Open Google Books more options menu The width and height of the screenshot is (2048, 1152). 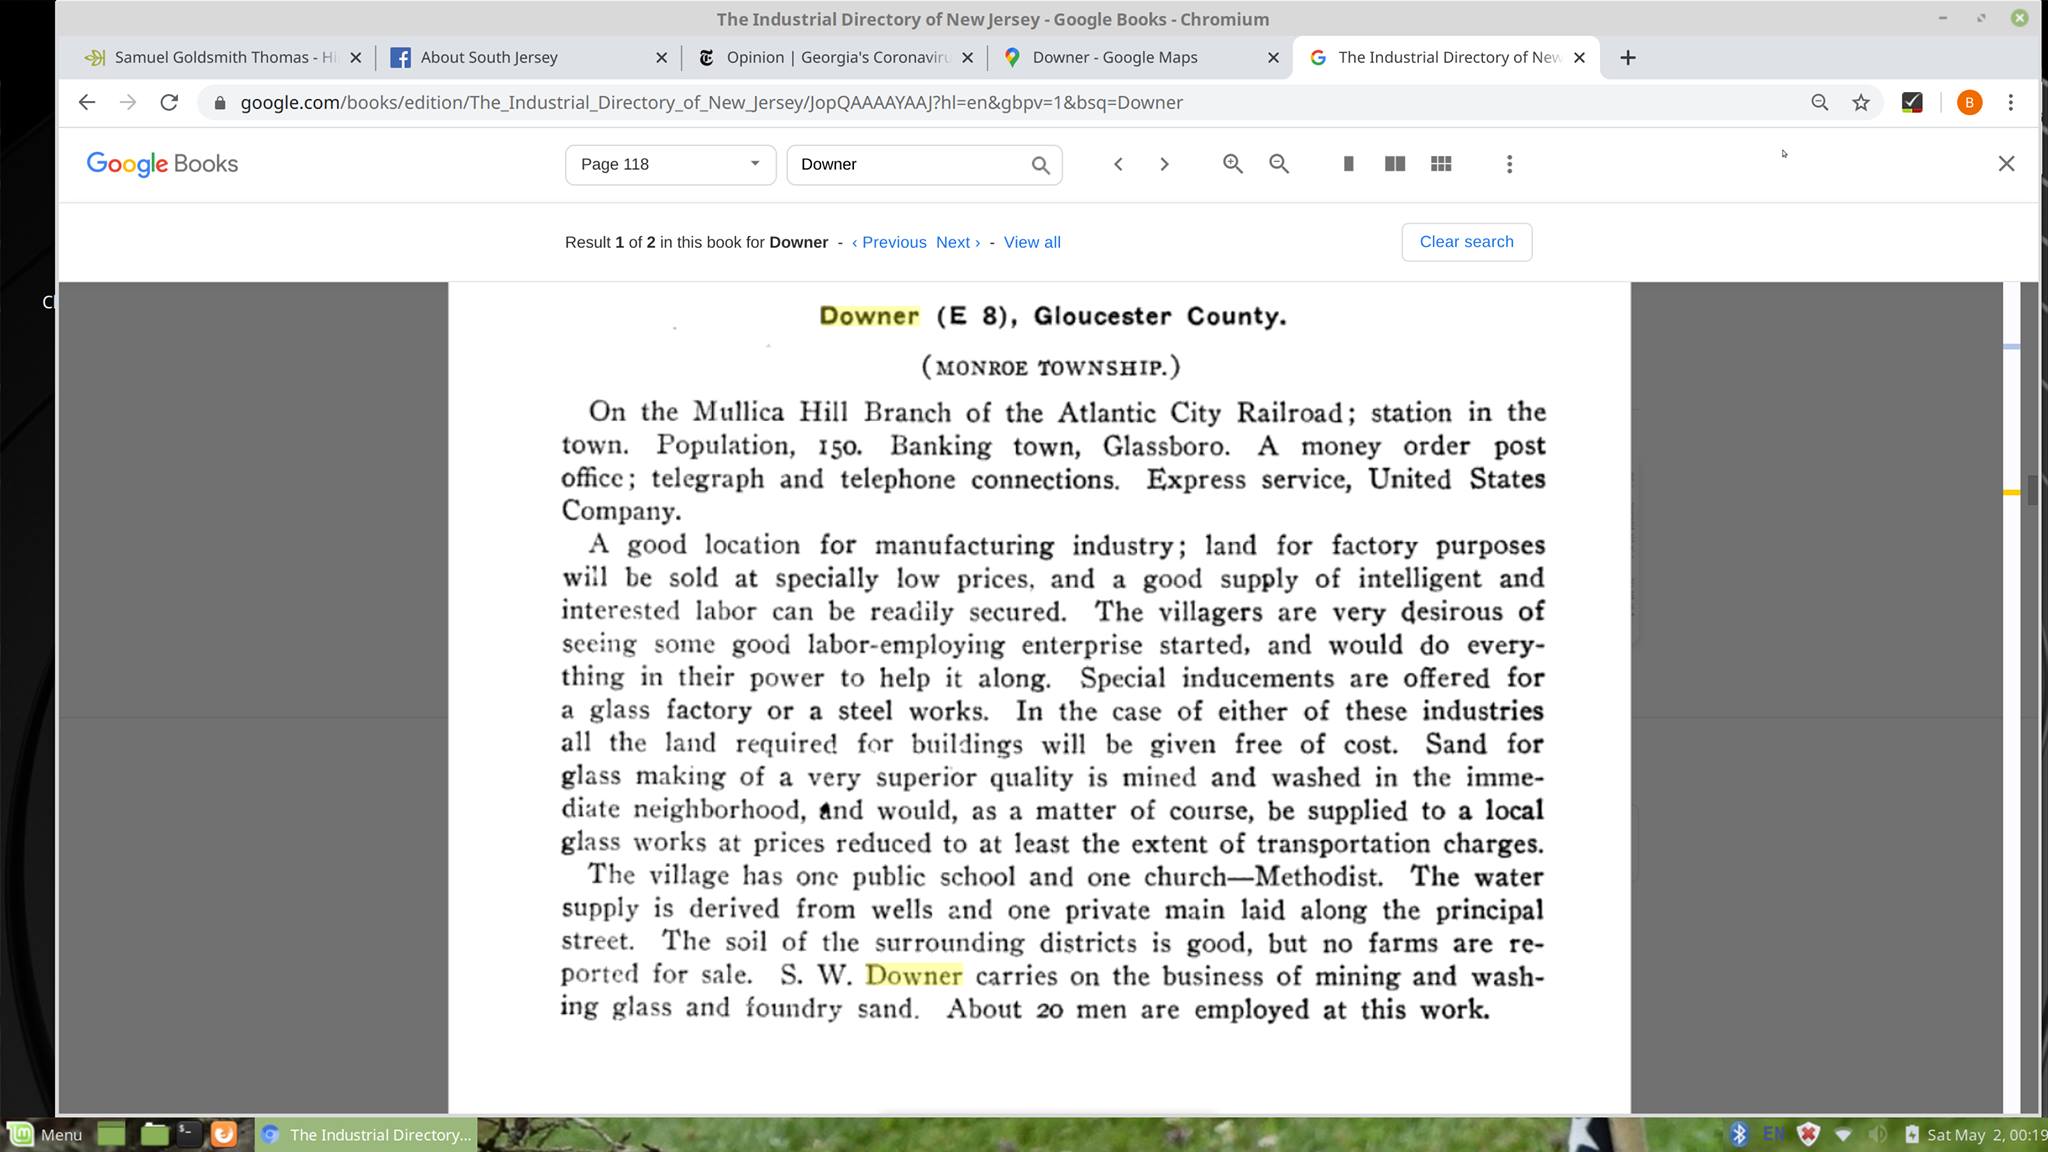point(1510,164)
